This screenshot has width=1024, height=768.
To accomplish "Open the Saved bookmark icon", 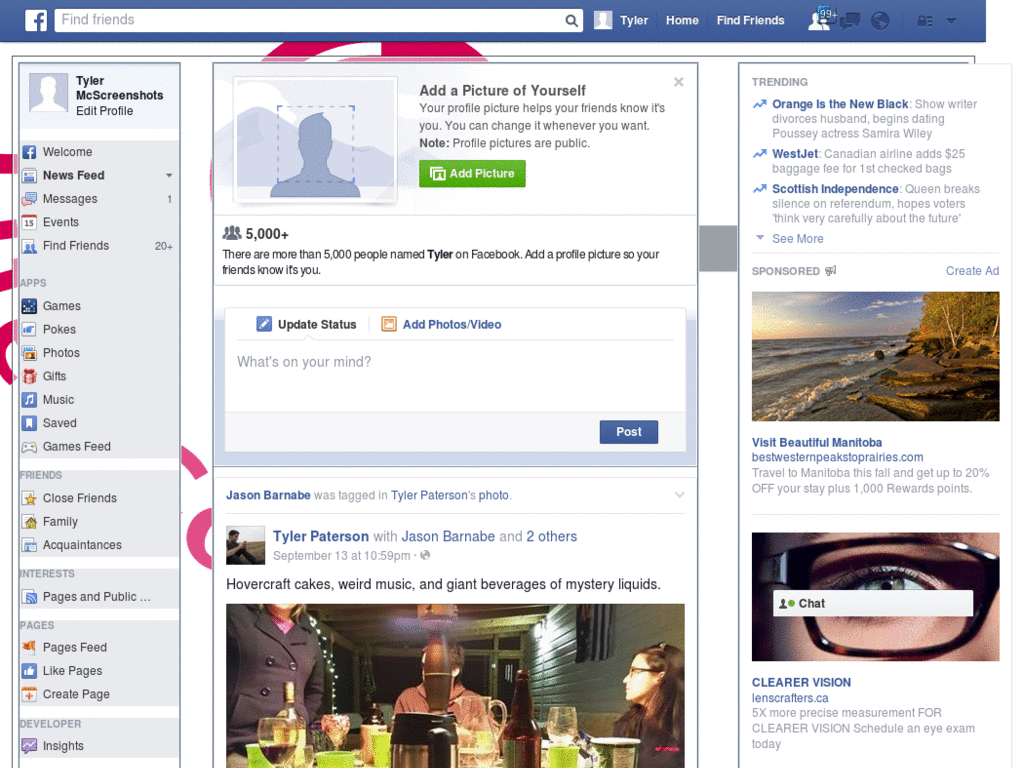I will click(29, 424).
